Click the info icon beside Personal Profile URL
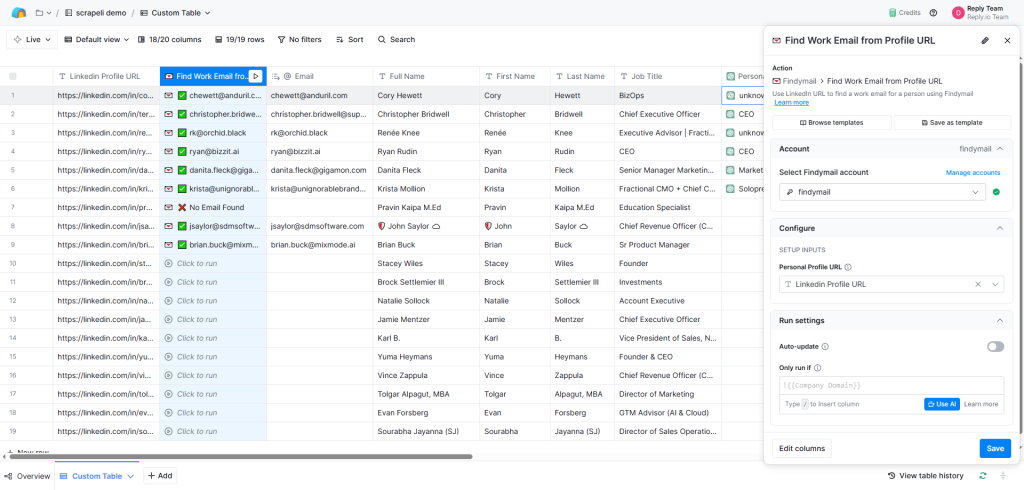The height and width of the screenshot is (490, 1024). tap(848, 267)
